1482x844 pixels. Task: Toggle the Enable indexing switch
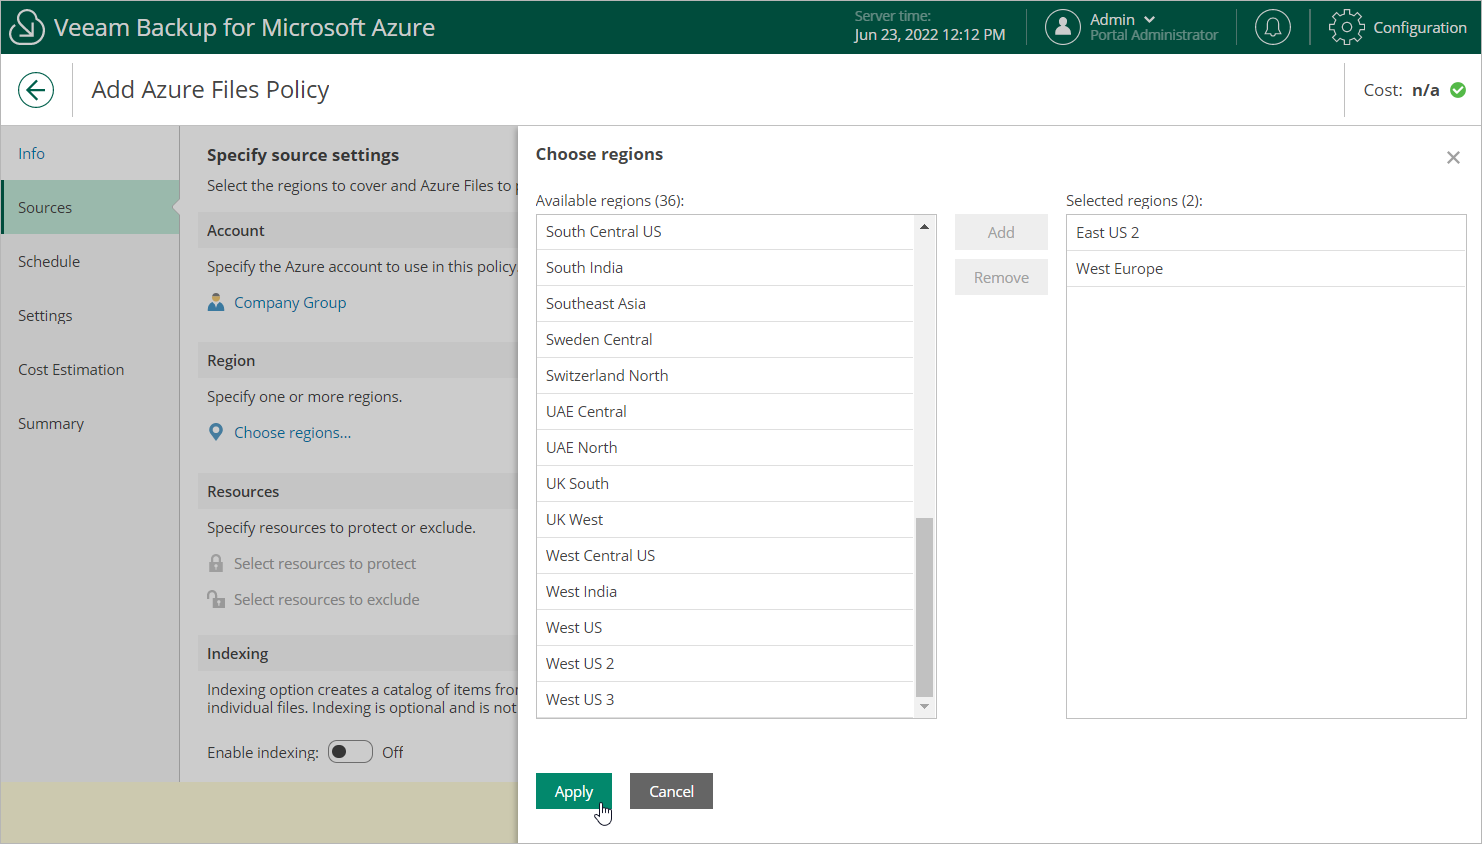(350, 752)
